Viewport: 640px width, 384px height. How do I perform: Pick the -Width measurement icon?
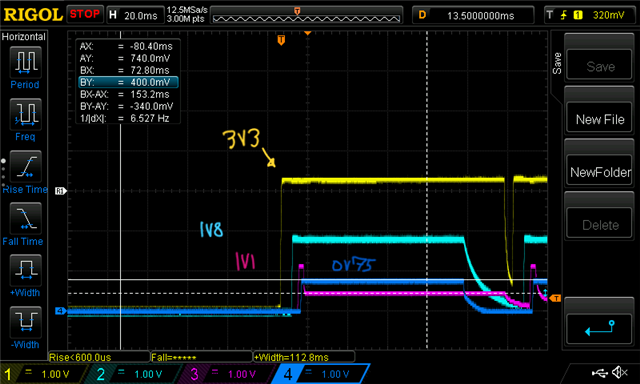click(25, 322)
